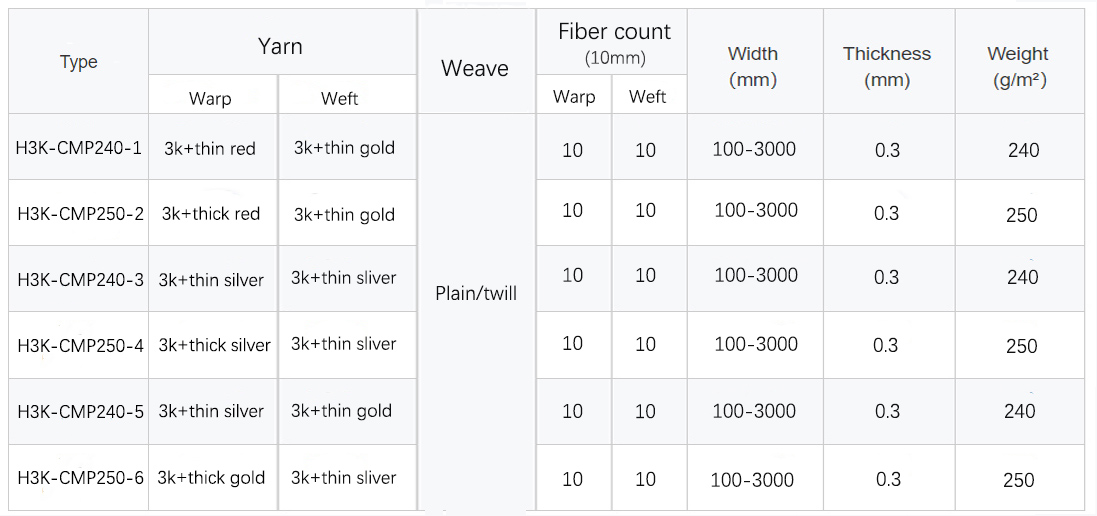Select the Thickness (mm) header
The image size is (1097, 516).
coord(887,66)
